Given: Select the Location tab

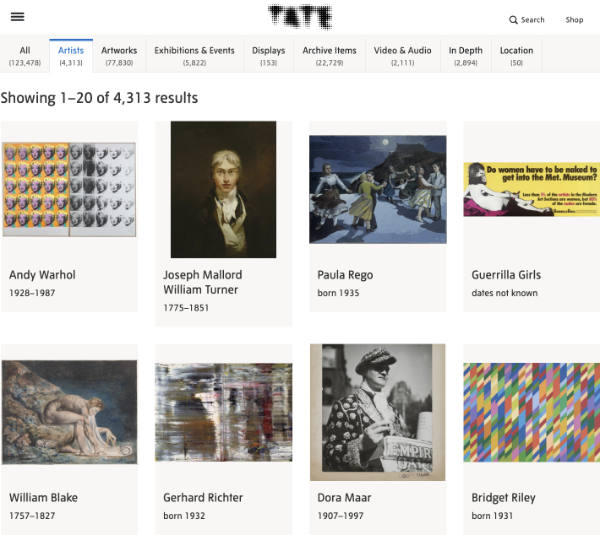Looking at the screenshot, I should coord(517,56).
